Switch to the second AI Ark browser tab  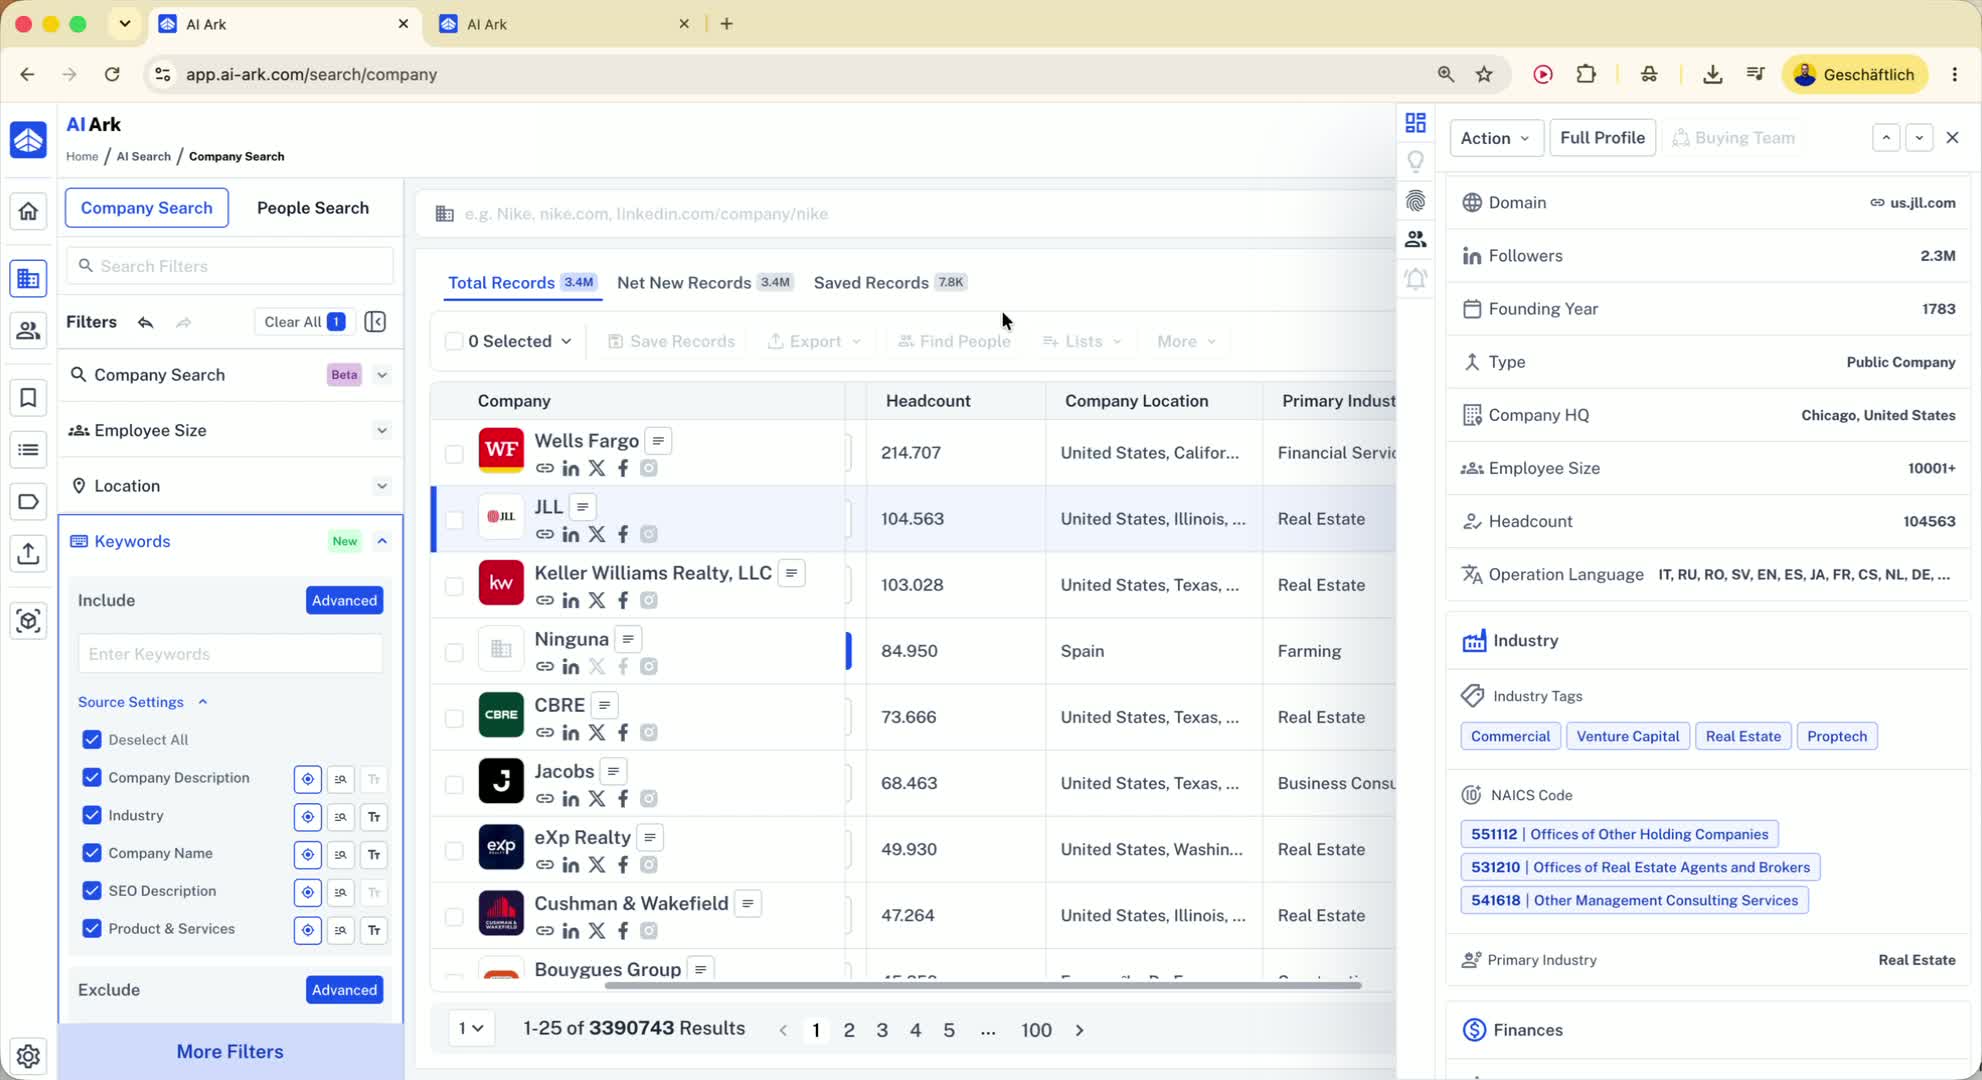[x=565, y=24]
